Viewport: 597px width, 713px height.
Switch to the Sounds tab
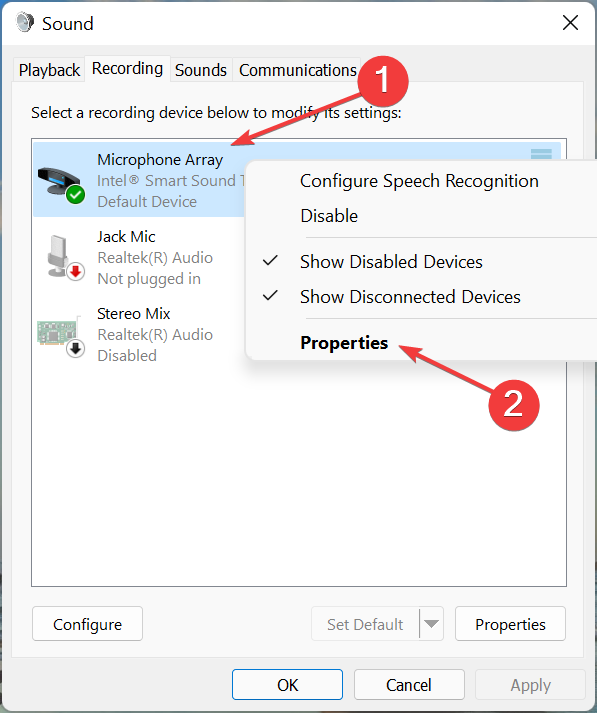pos(201,70)
